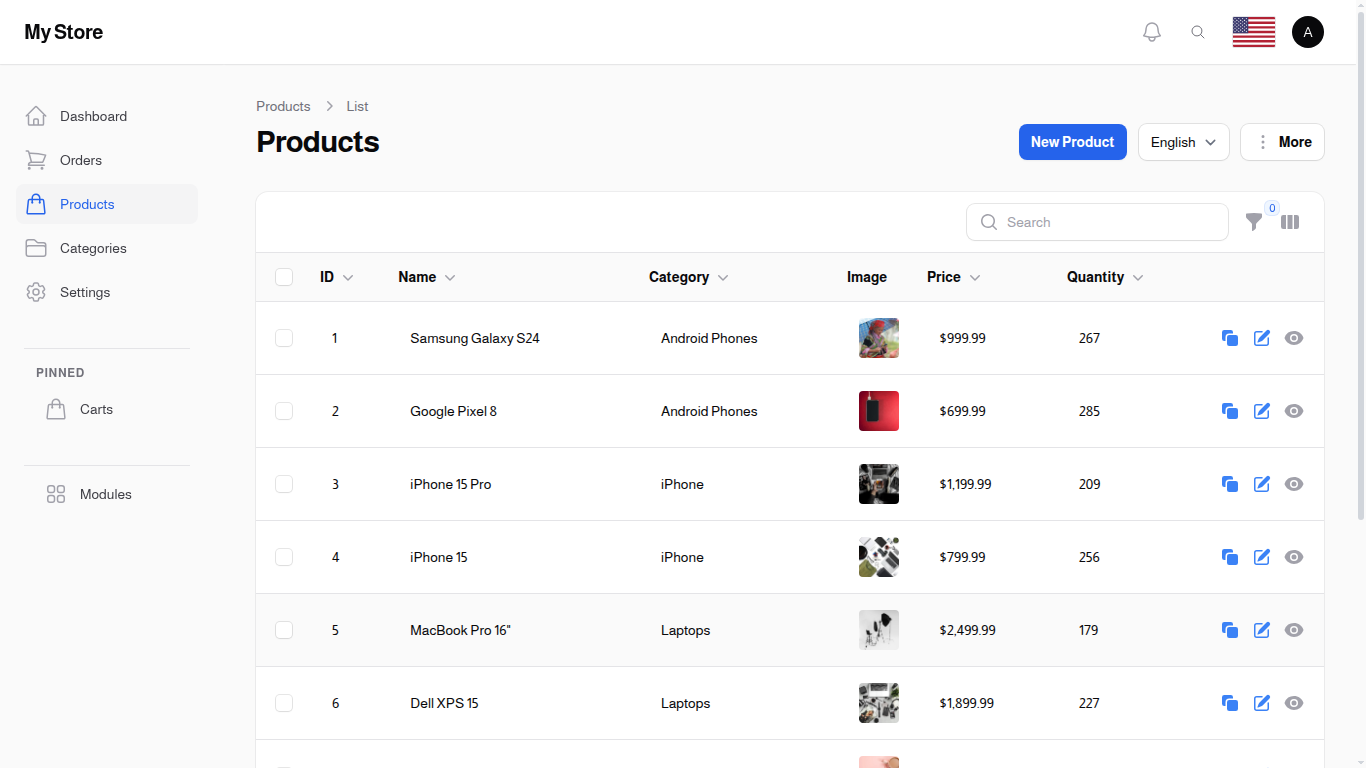Select the checkbox for Dell XPS 15
1366x768 pixels.
tap(284, 703)
